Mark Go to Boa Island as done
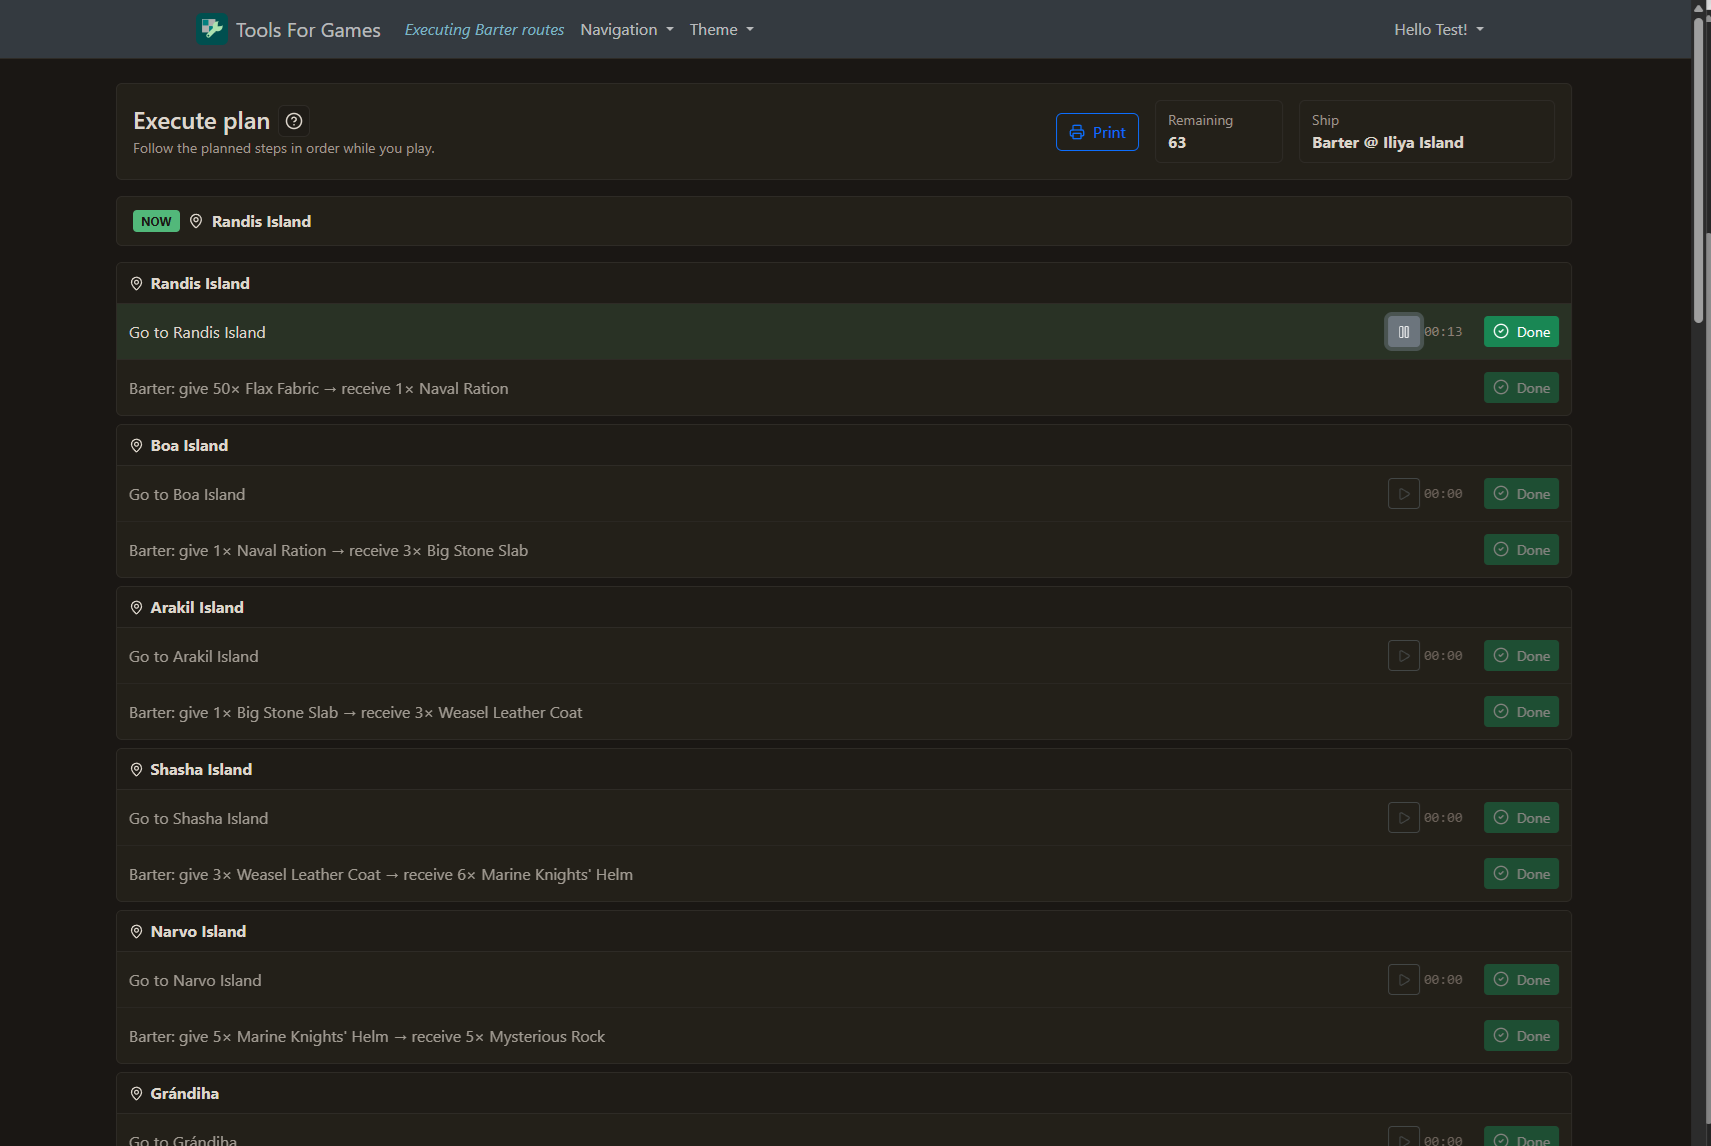This screenshot has width=1711, height=1146. click(x=1521, y=494)
